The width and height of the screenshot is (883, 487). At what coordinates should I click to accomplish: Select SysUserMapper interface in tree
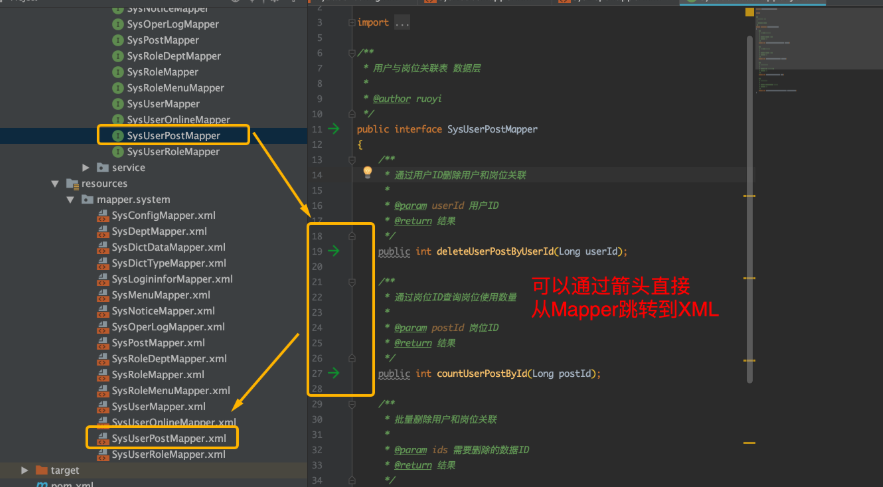pyautogui.click(x=163, y=104)
